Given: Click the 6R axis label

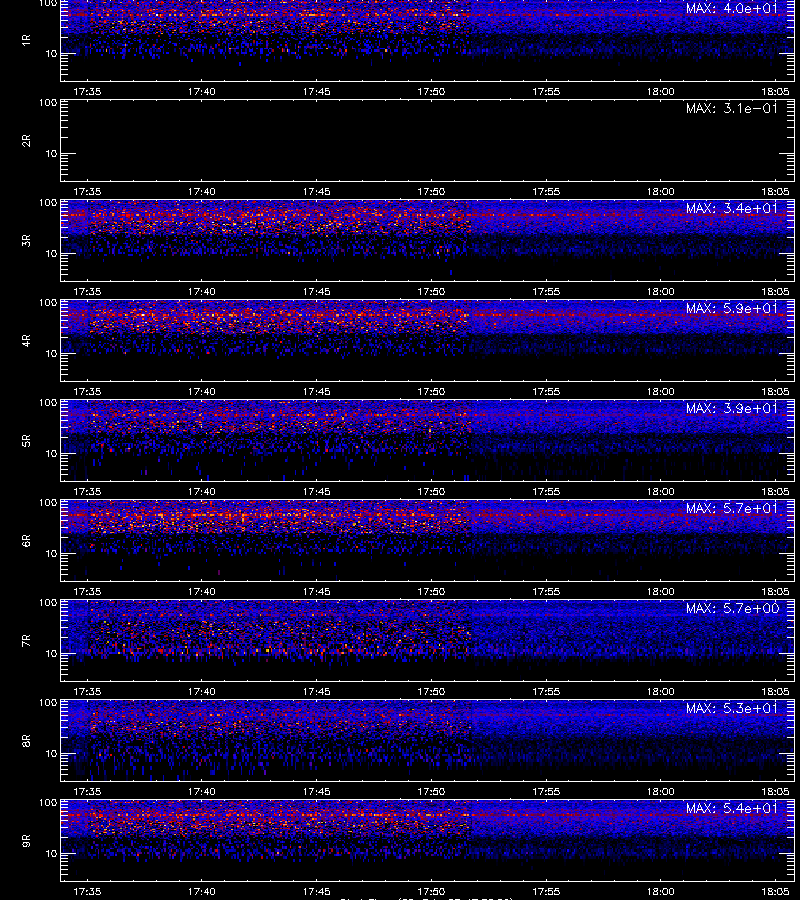Looking at the screenshot, I should coord(26,540).
